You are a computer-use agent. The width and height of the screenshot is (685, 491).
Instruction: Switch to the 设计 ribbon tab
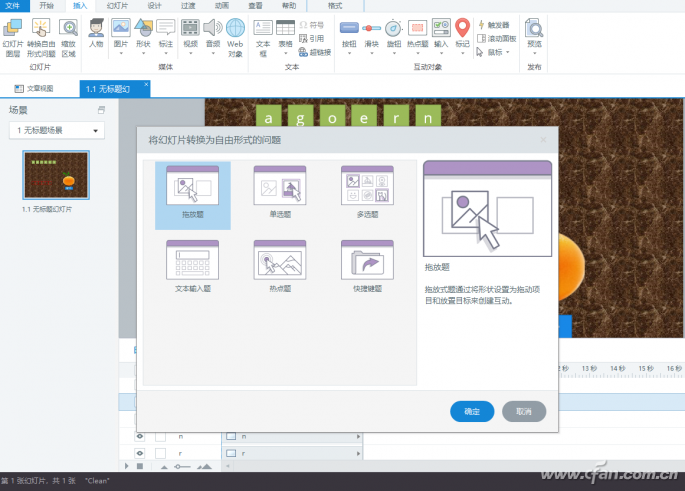pyautogui.click(x=154, y=6)
